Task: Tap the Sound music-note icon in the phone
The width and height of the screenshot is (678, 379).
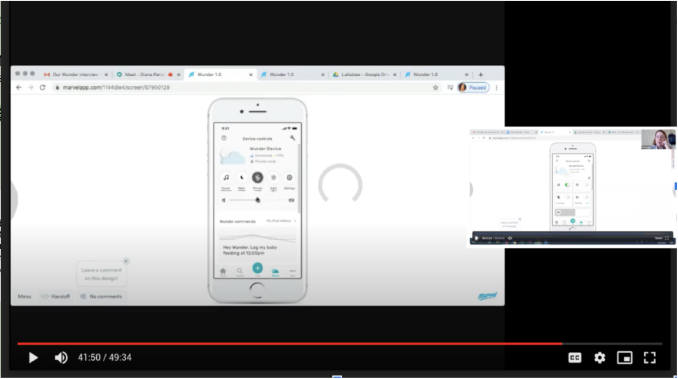Action: tap(226, 178)
